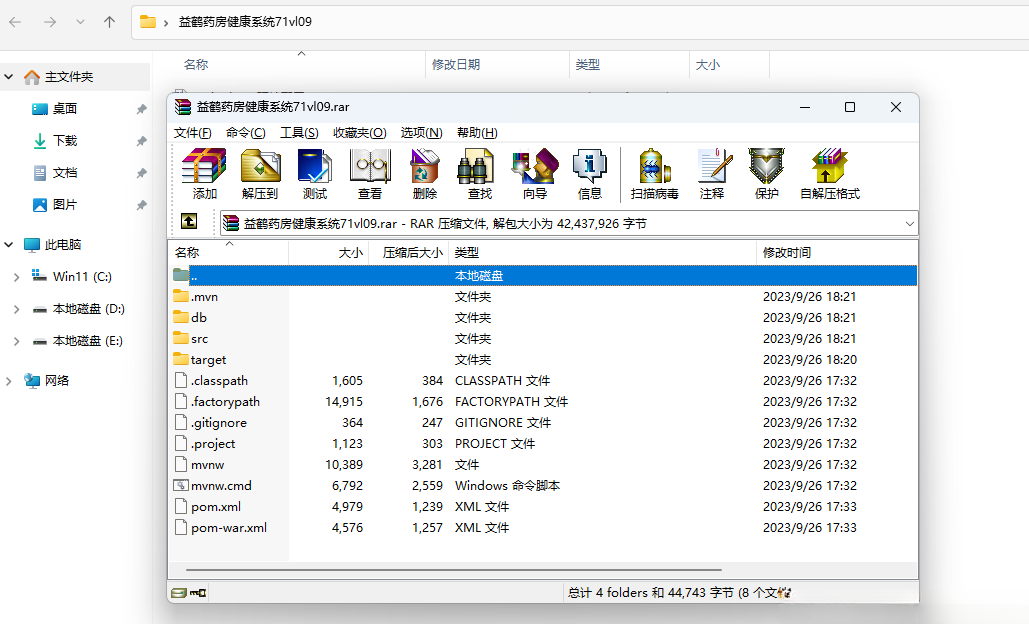Click the Virus Scan (扫描病毒) icon
The width and height of the screenshot is (1029, 624).
(x=654, y=173)
